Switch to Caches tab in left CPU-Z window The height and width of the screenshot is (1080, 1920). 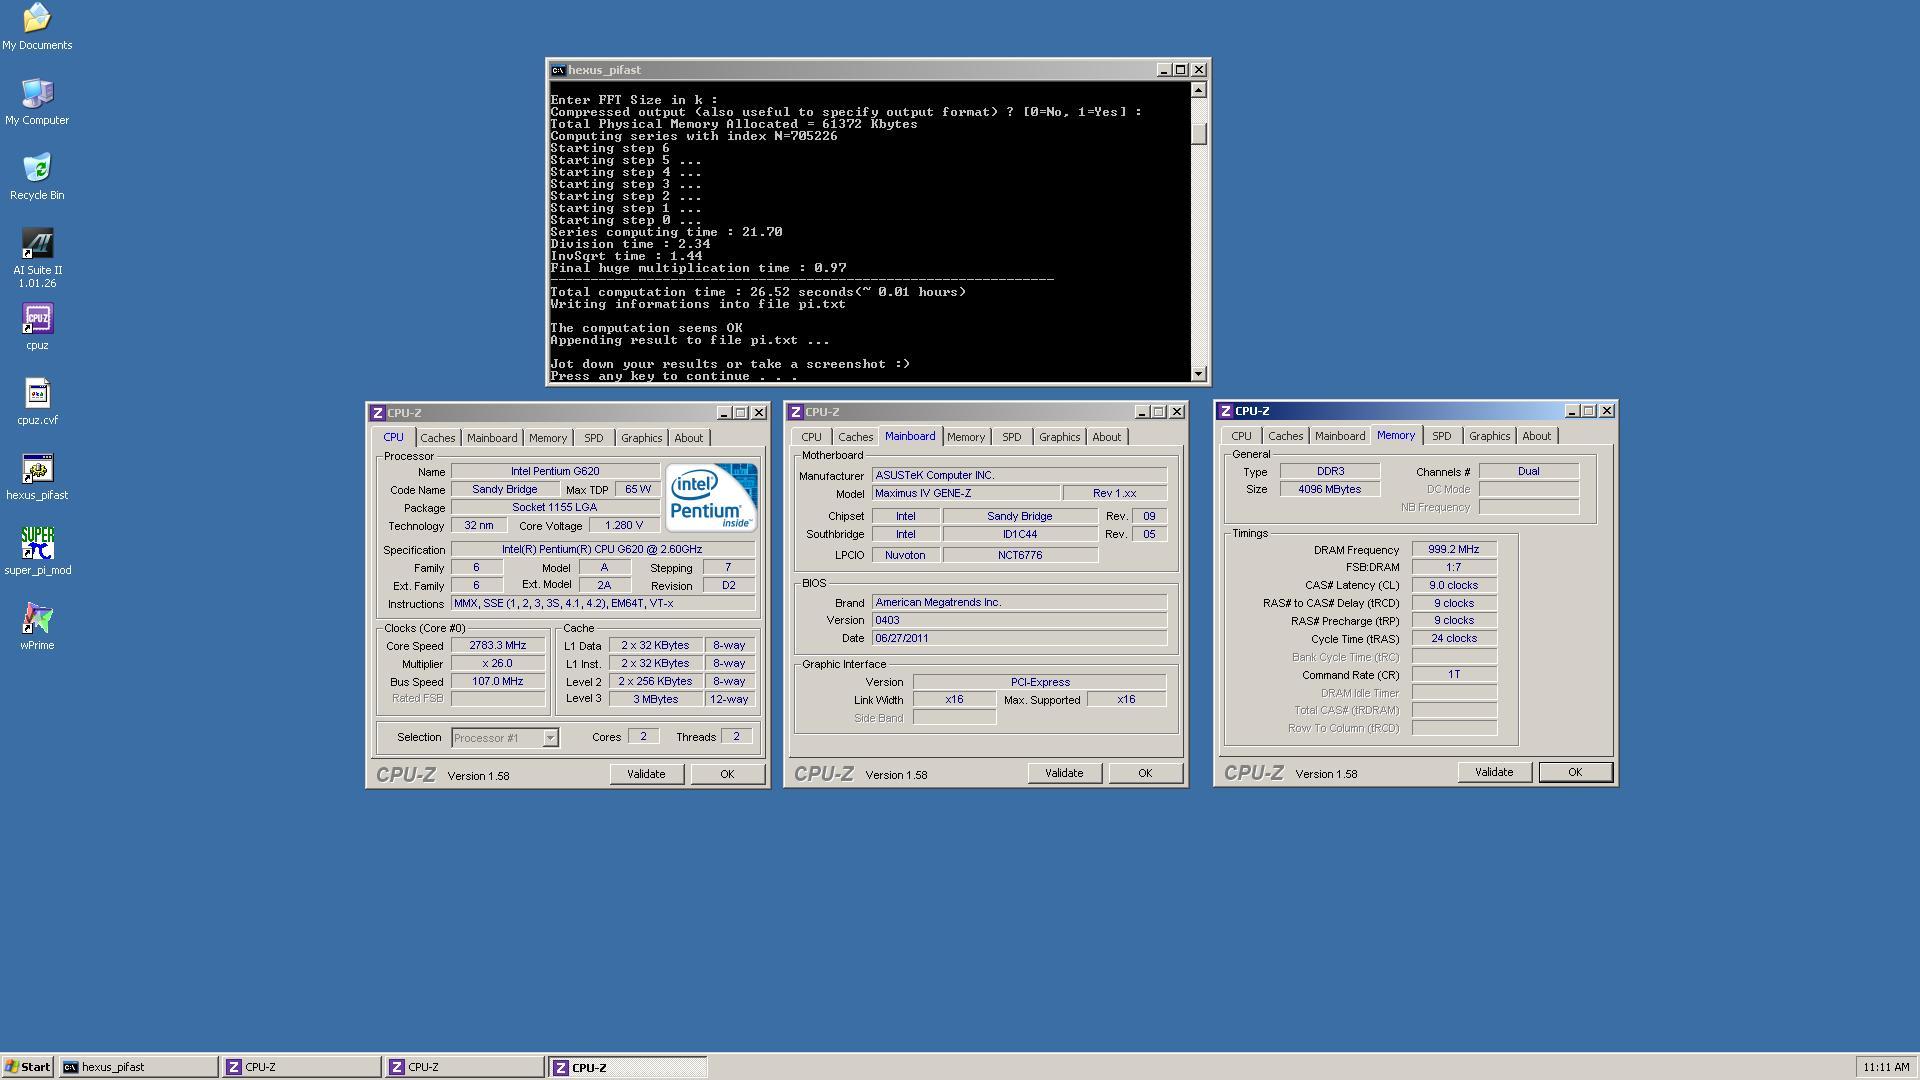437,438
